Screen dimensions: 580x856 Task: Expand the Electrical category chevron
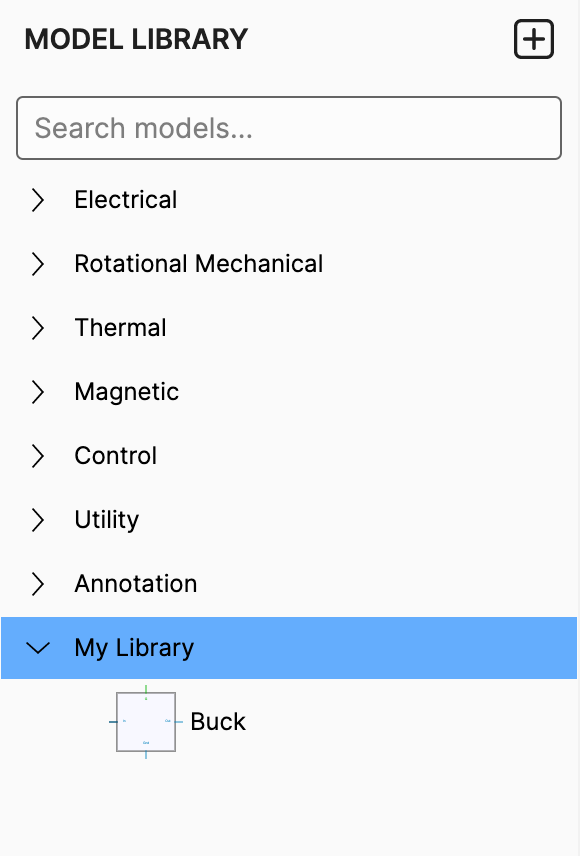(x=38, y=200)
